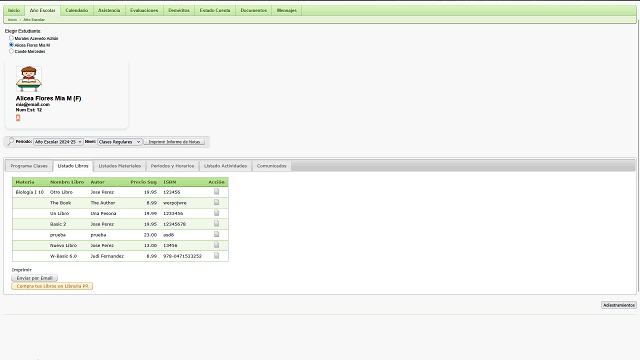Open the Asistencia menu tab

click(109, 10)
